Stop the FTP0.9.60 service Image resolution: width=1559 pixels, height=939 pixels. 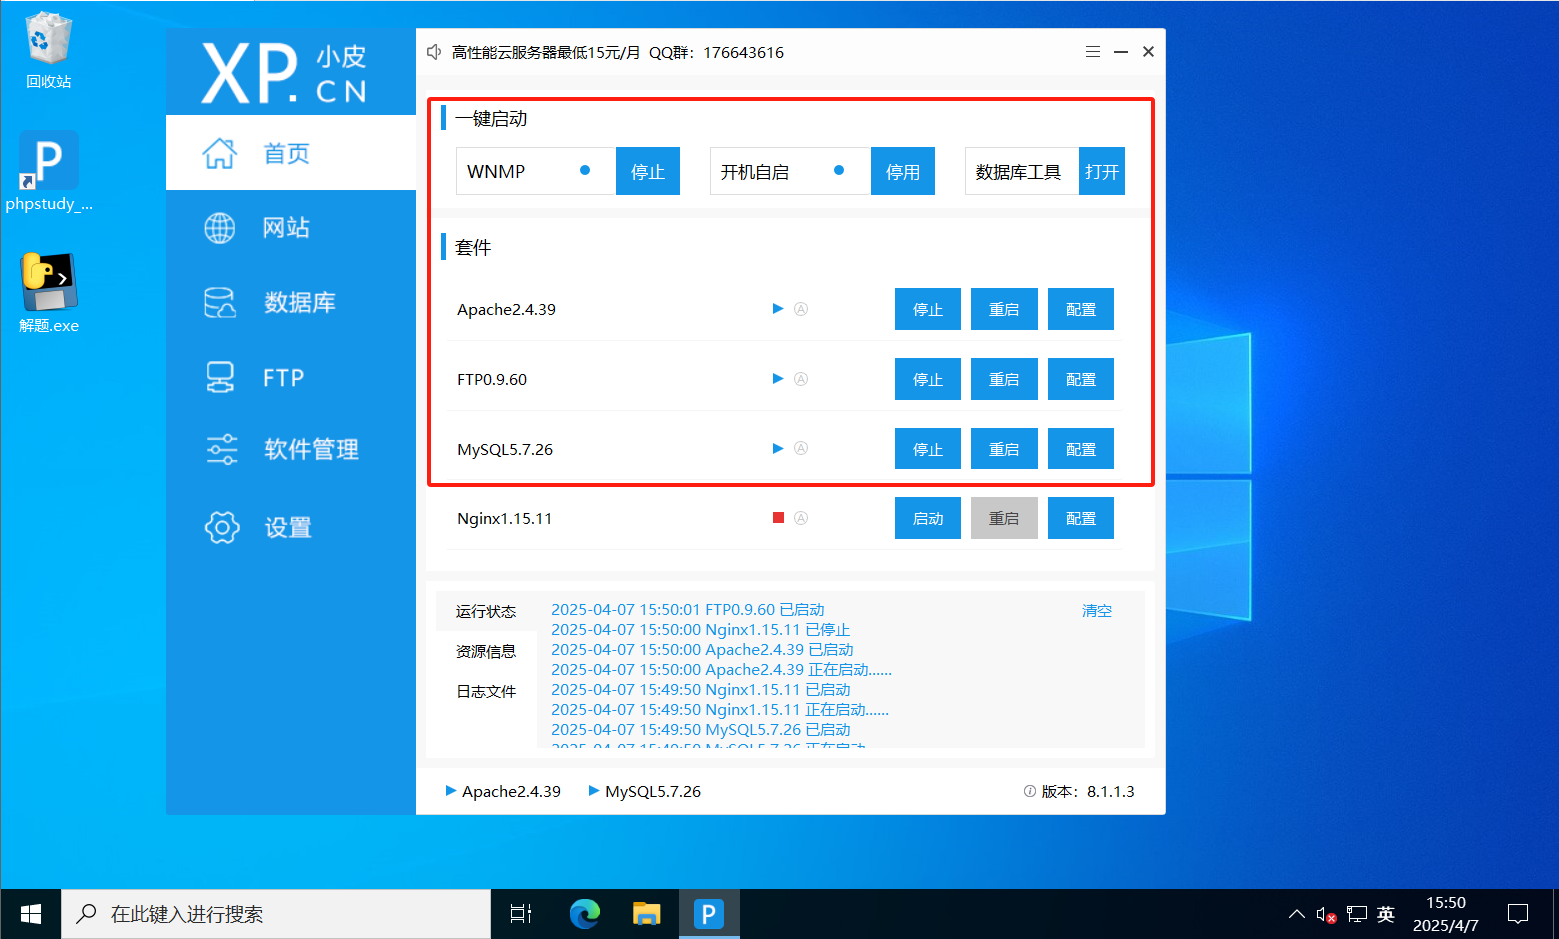click(928, 379)
